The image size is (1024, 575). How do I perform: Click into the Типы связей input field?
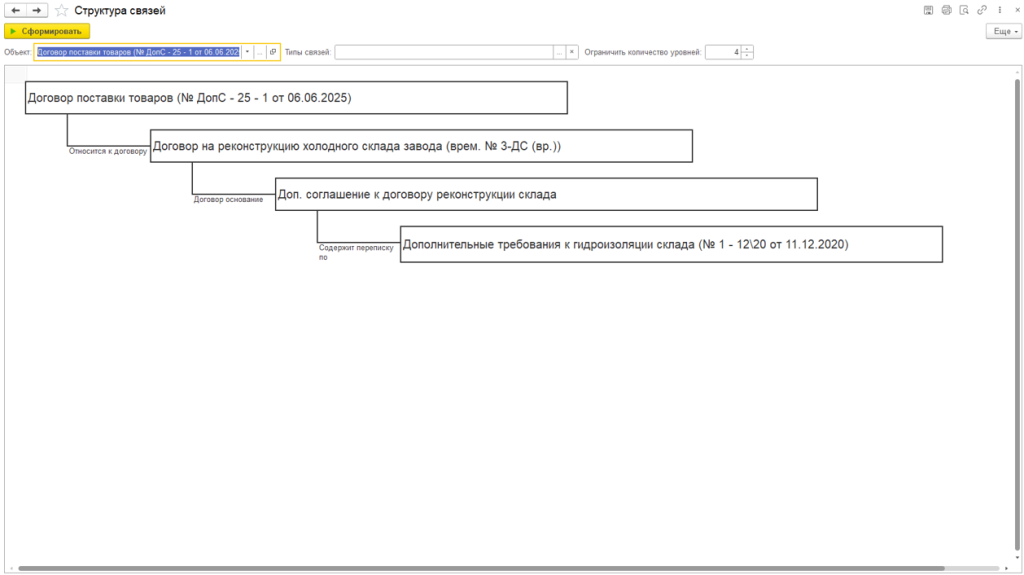click(x=443, y=52)
